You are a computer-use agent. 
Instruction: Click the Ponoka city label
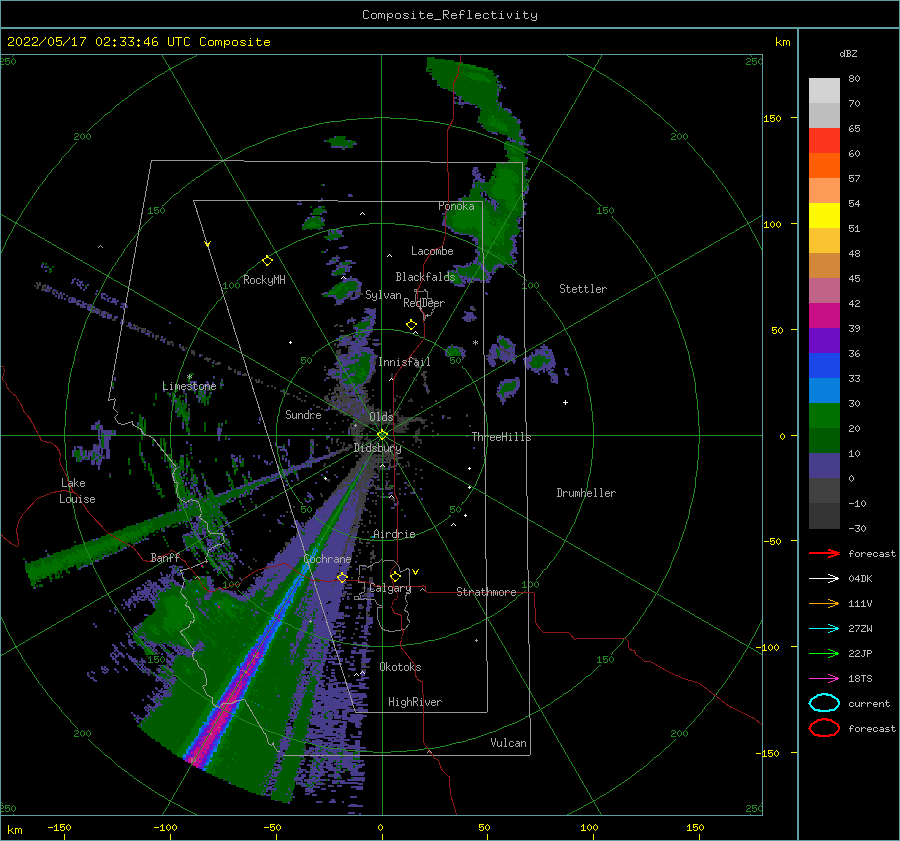(x=456, y=206)
